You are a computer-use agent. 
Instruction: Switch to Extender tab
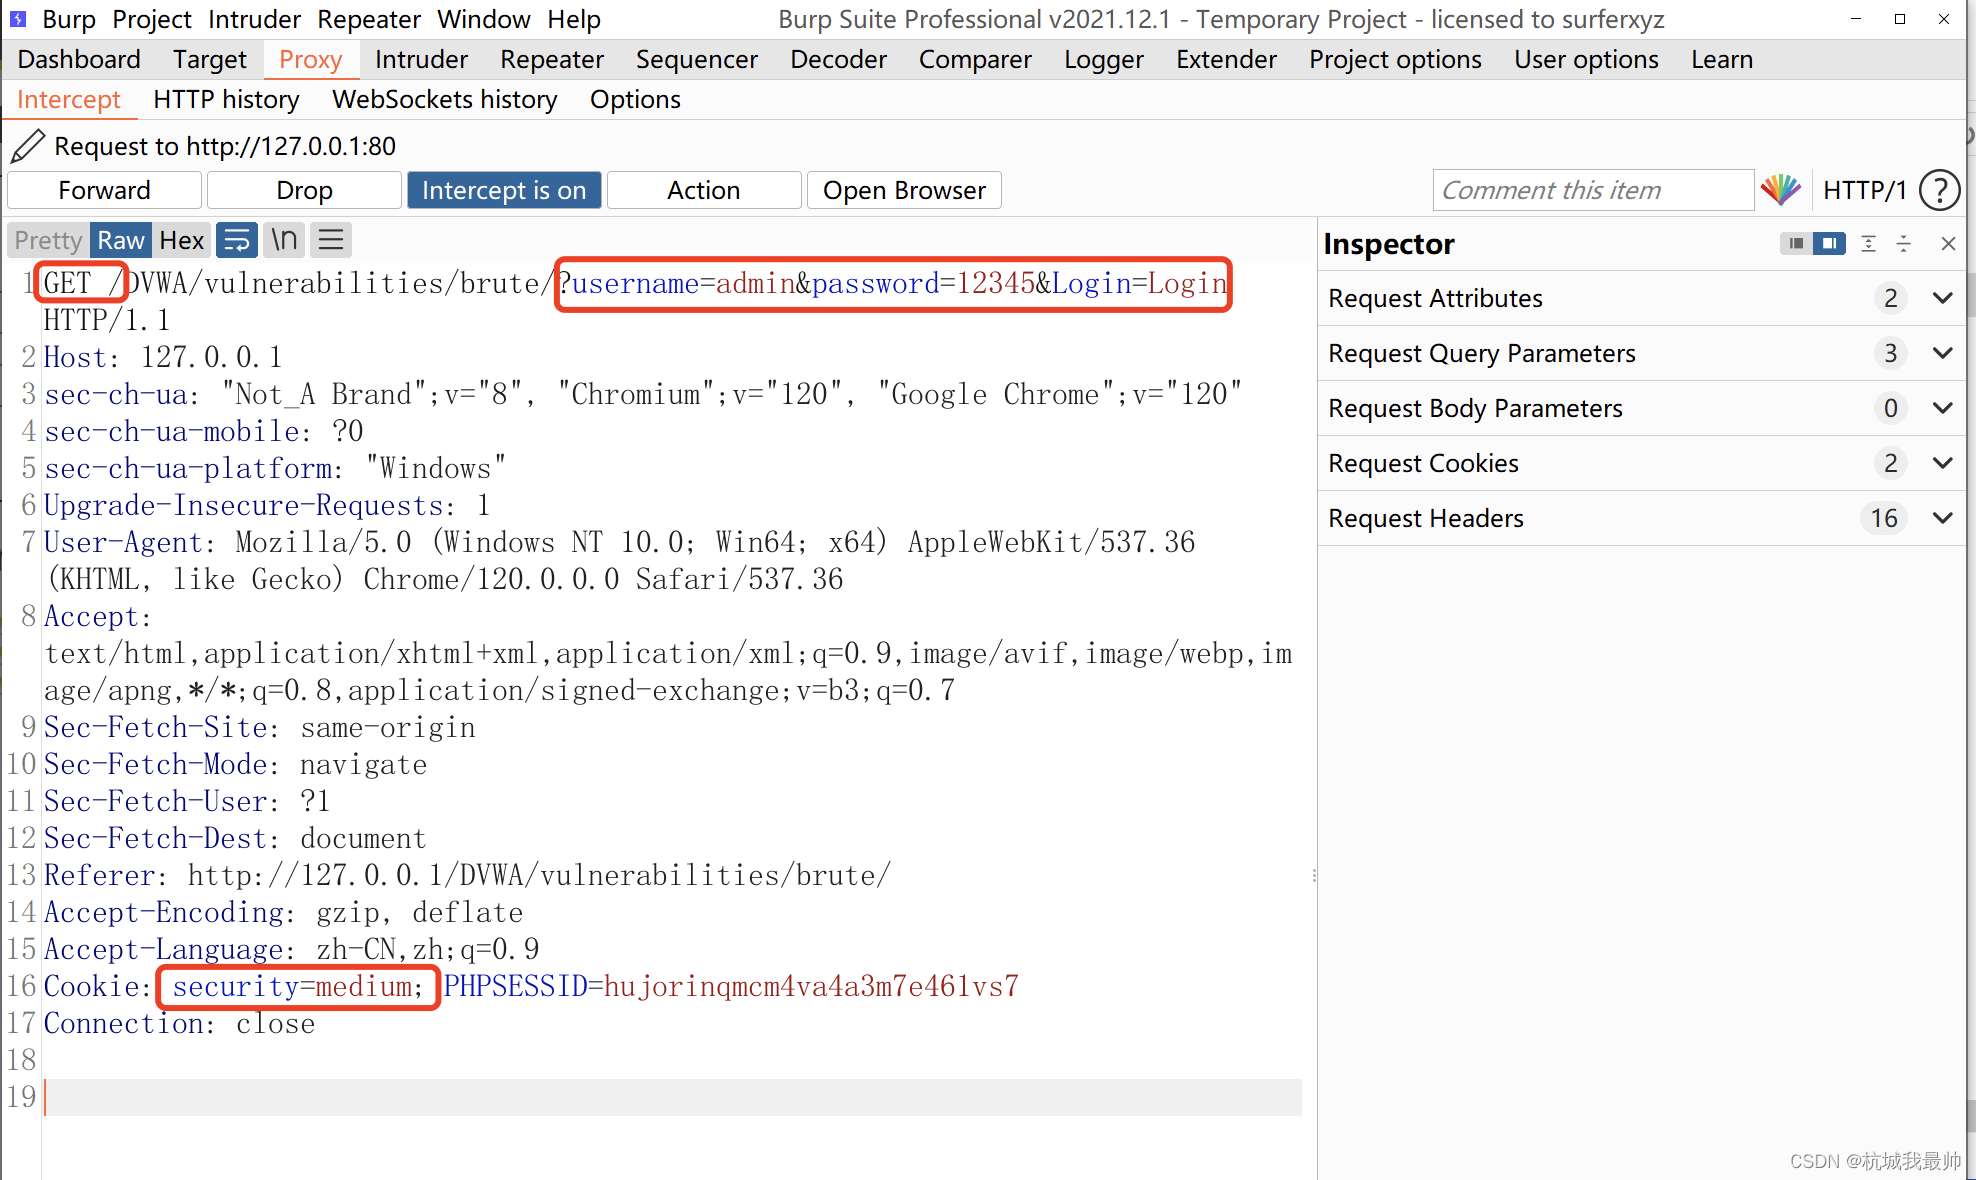[x=1226, y=59]
